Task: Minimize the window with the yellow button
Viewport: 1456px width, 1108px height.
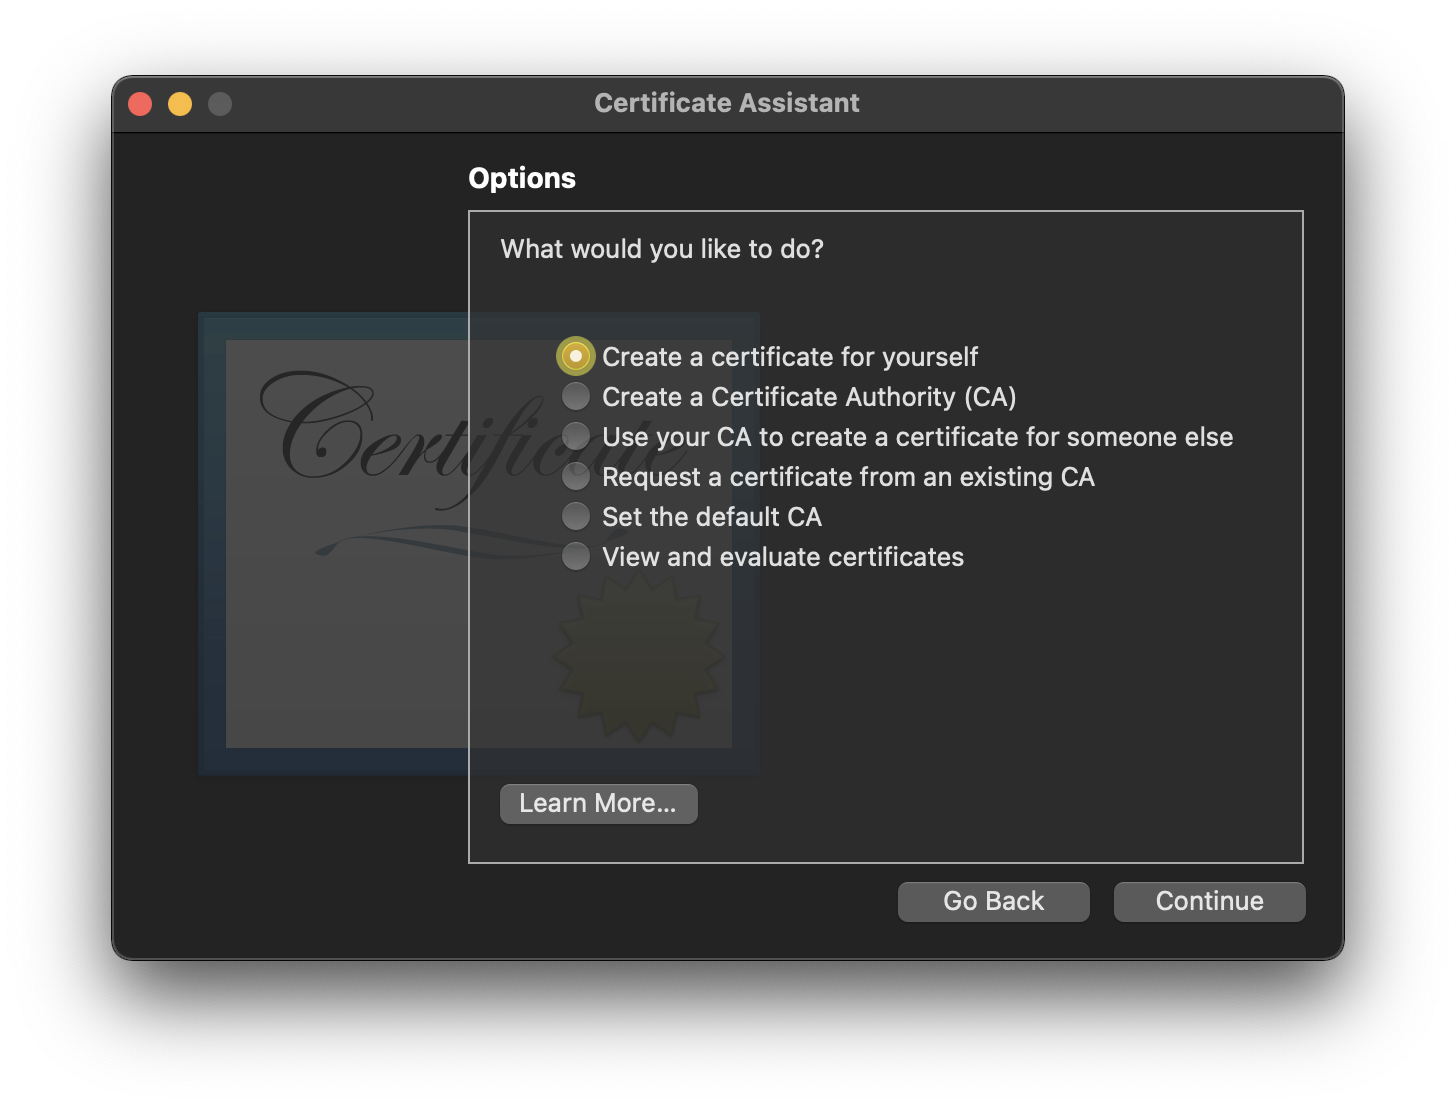Action: pos(180,104)
